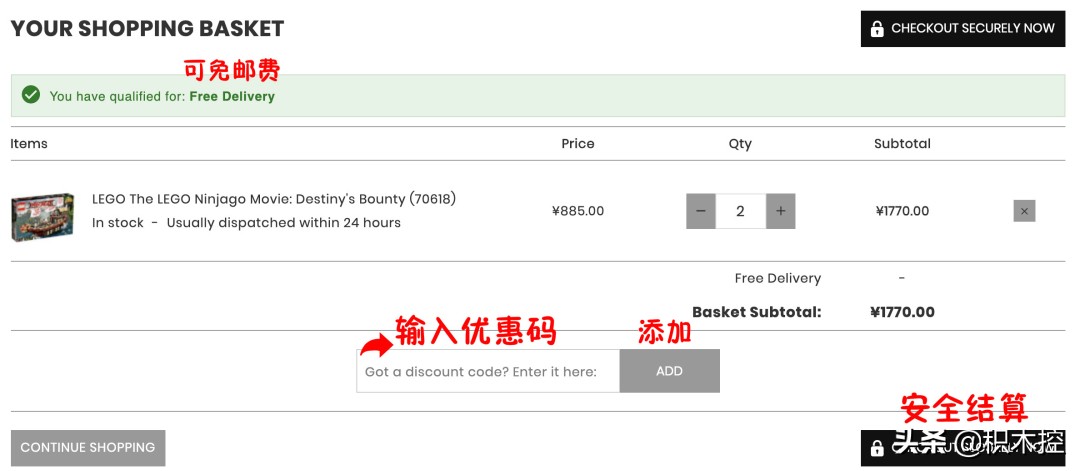
Task: Decrease quantity with the minus button
Action: (x=701, y=211)
